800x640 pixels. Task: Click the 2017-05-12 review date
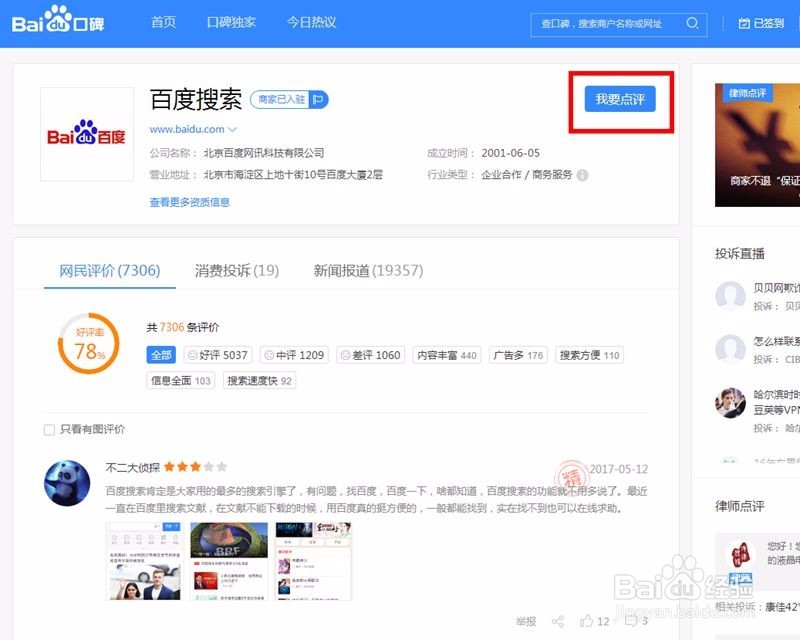619,469
